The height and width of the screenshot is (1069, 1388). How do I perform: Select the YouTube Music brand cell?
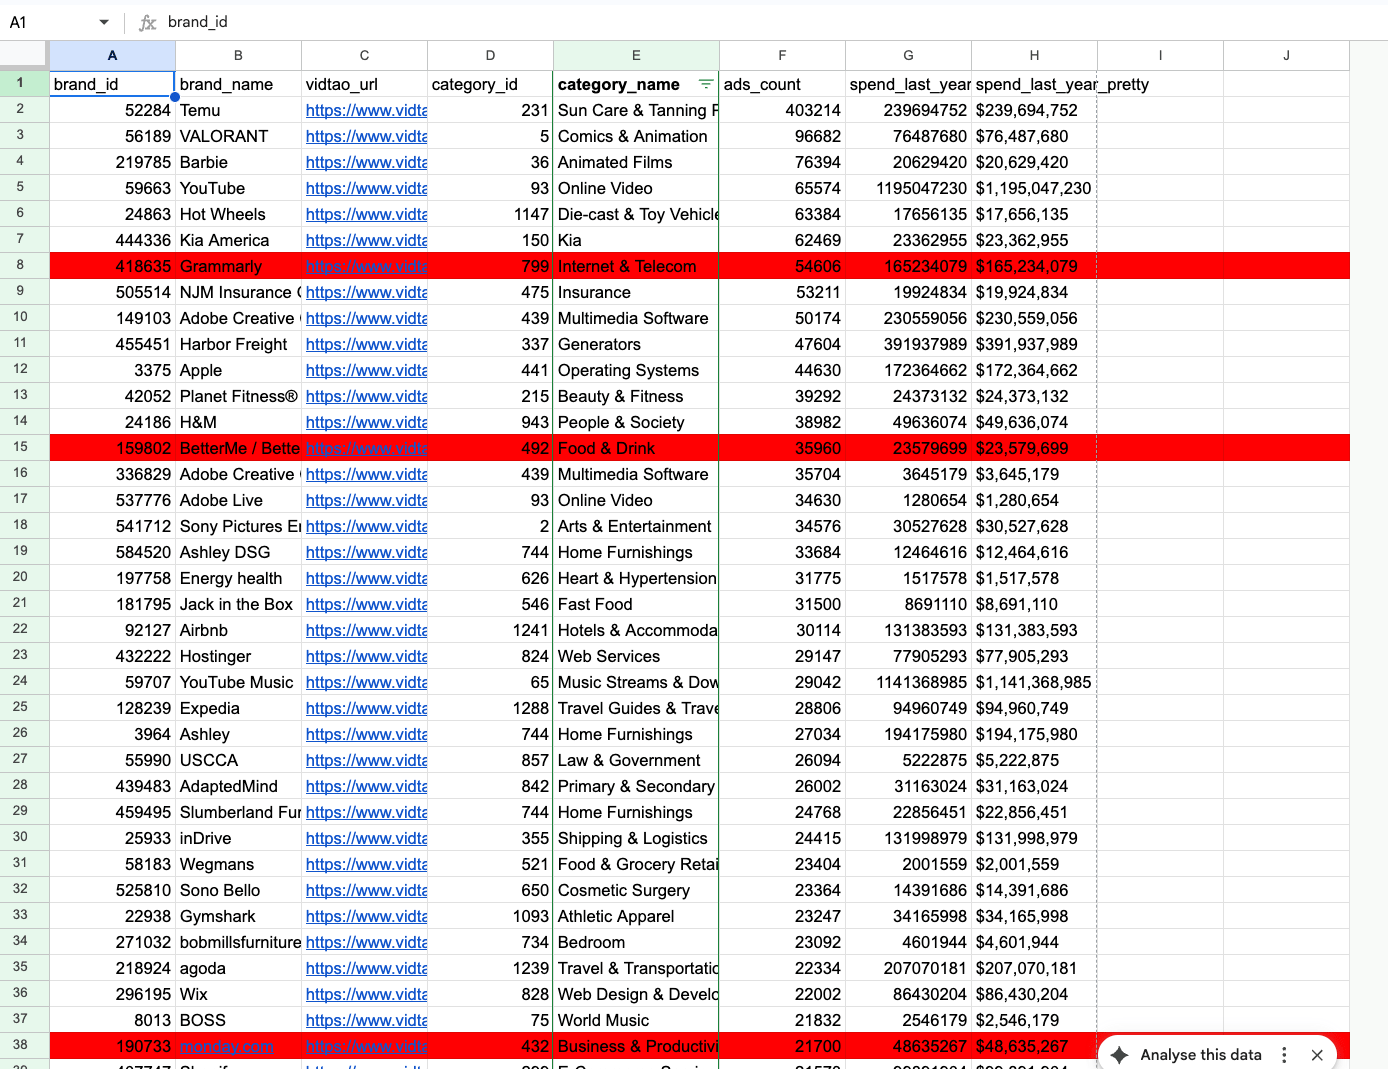coord(238,682)
